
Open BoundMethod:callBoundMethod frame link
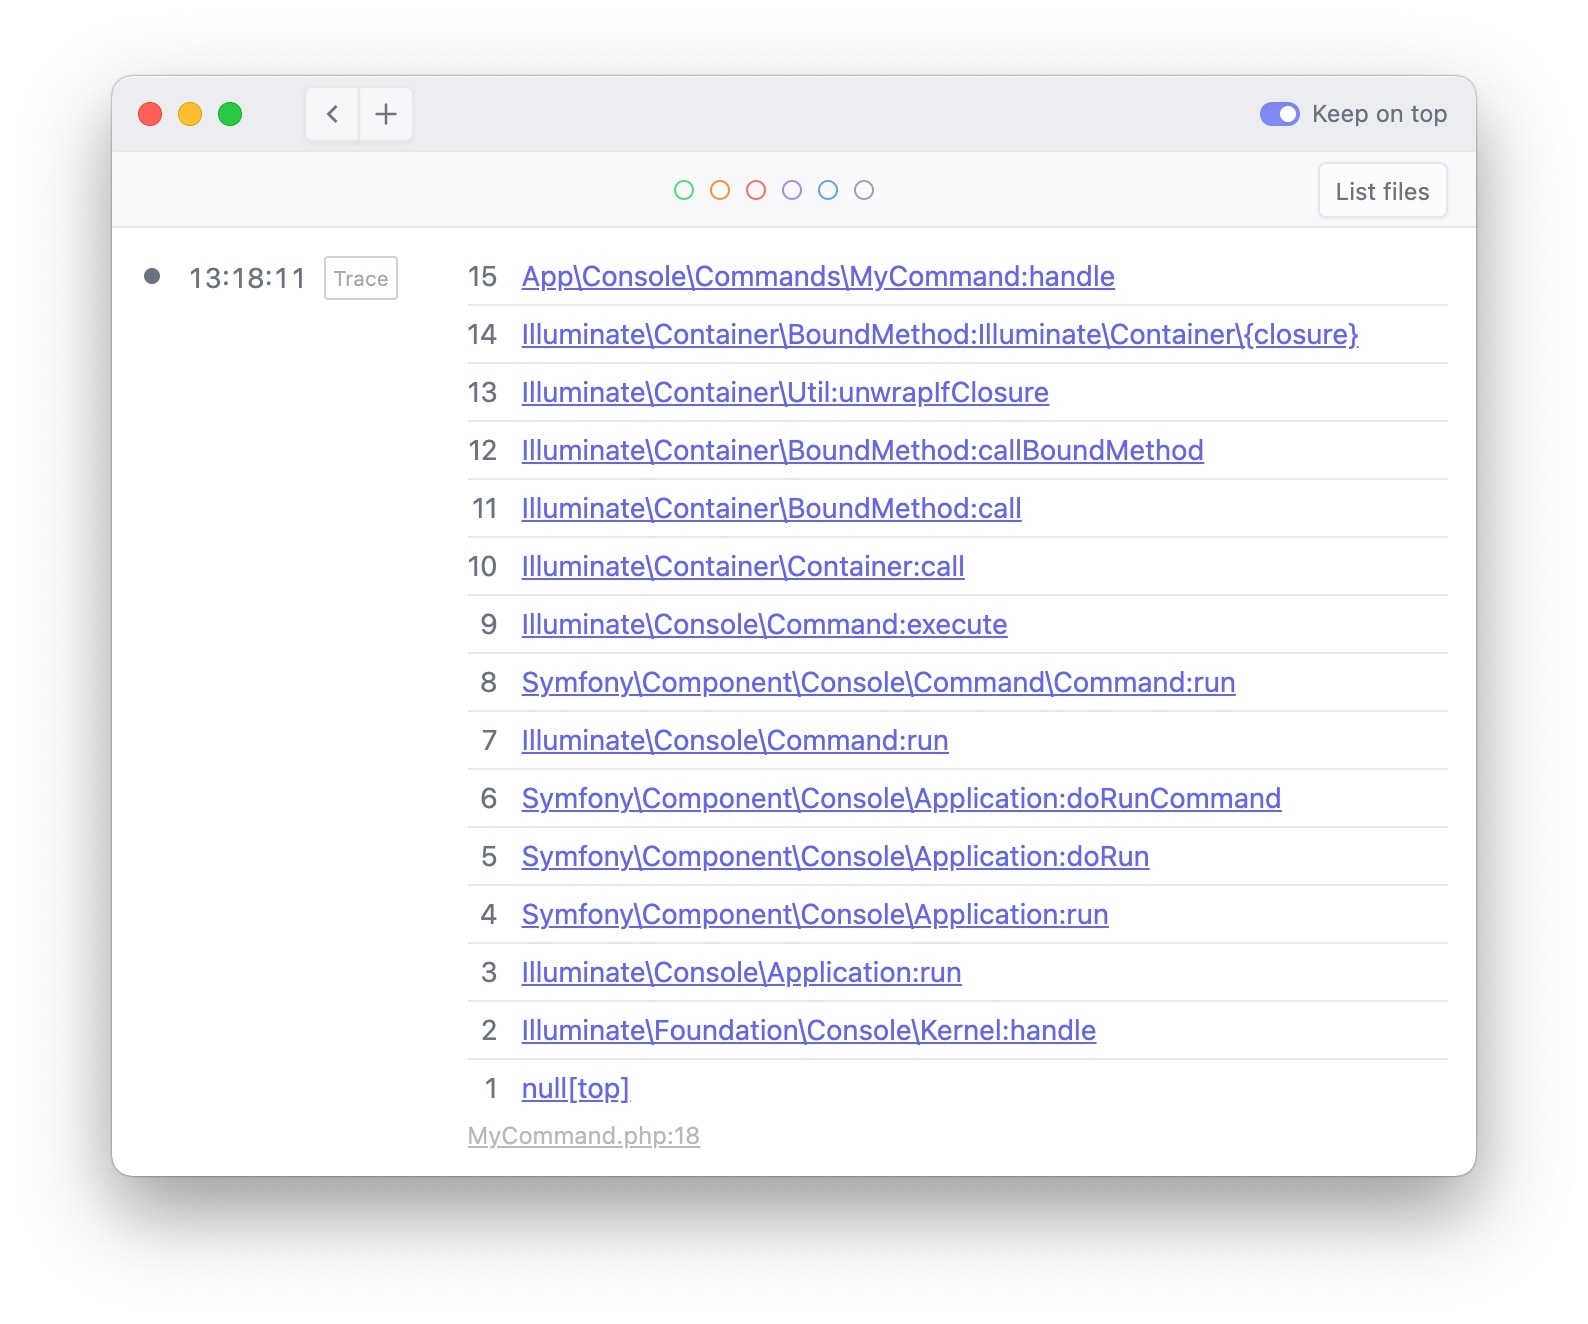coord(863,450)
